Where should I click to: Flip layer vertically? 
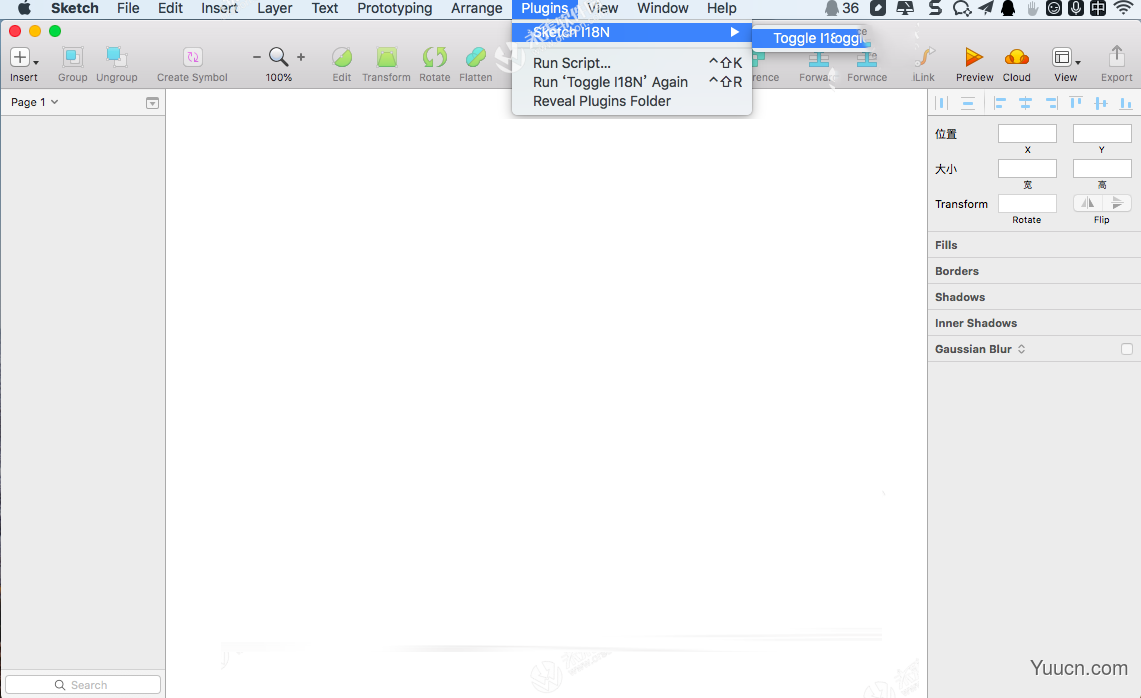1117,203
